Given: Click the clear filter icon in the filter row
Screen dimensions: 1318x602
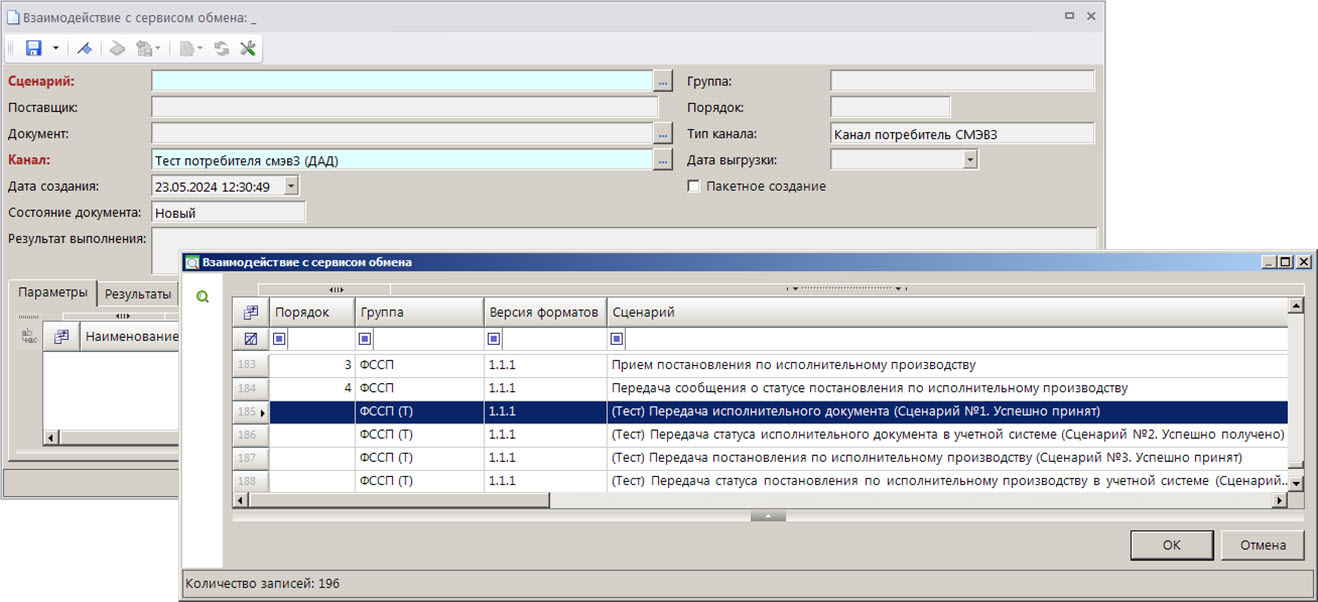Looking at the screenshot, I should click(x=251, y=339).
